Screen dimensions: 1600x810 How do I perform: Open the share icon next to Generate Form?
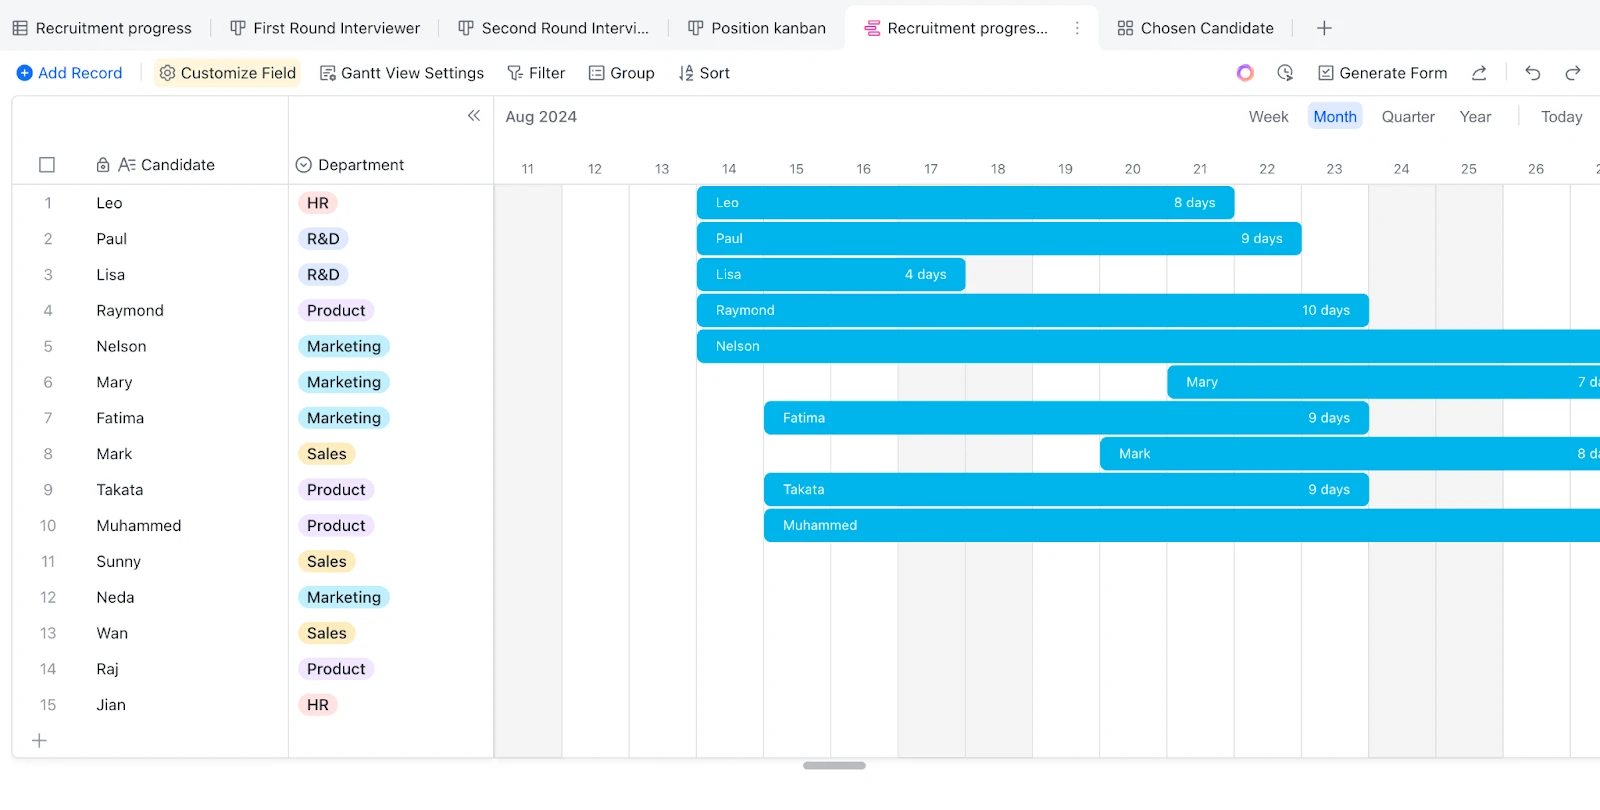(1479, 73)
